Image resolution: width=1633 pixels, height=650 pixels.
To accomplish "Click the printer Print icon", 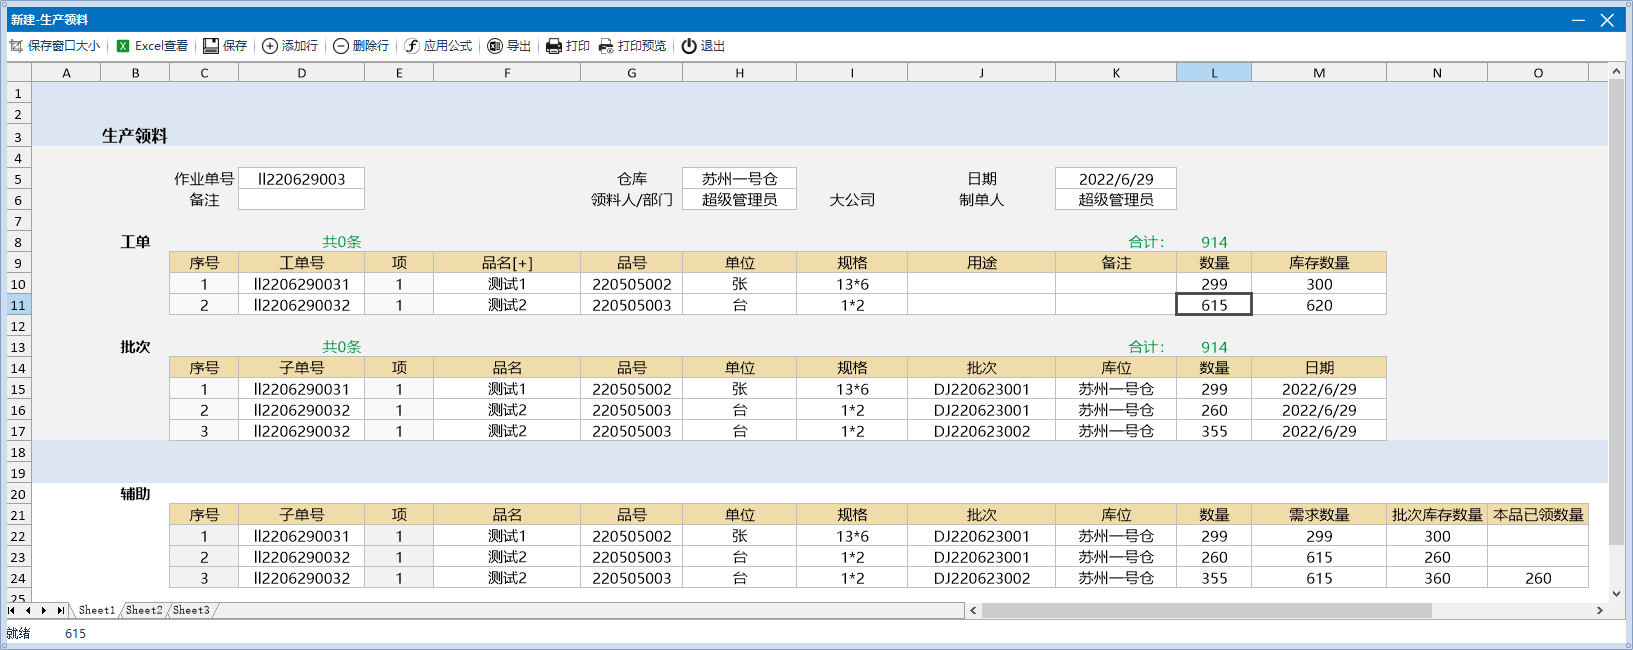I will click(x=554, y=46).
